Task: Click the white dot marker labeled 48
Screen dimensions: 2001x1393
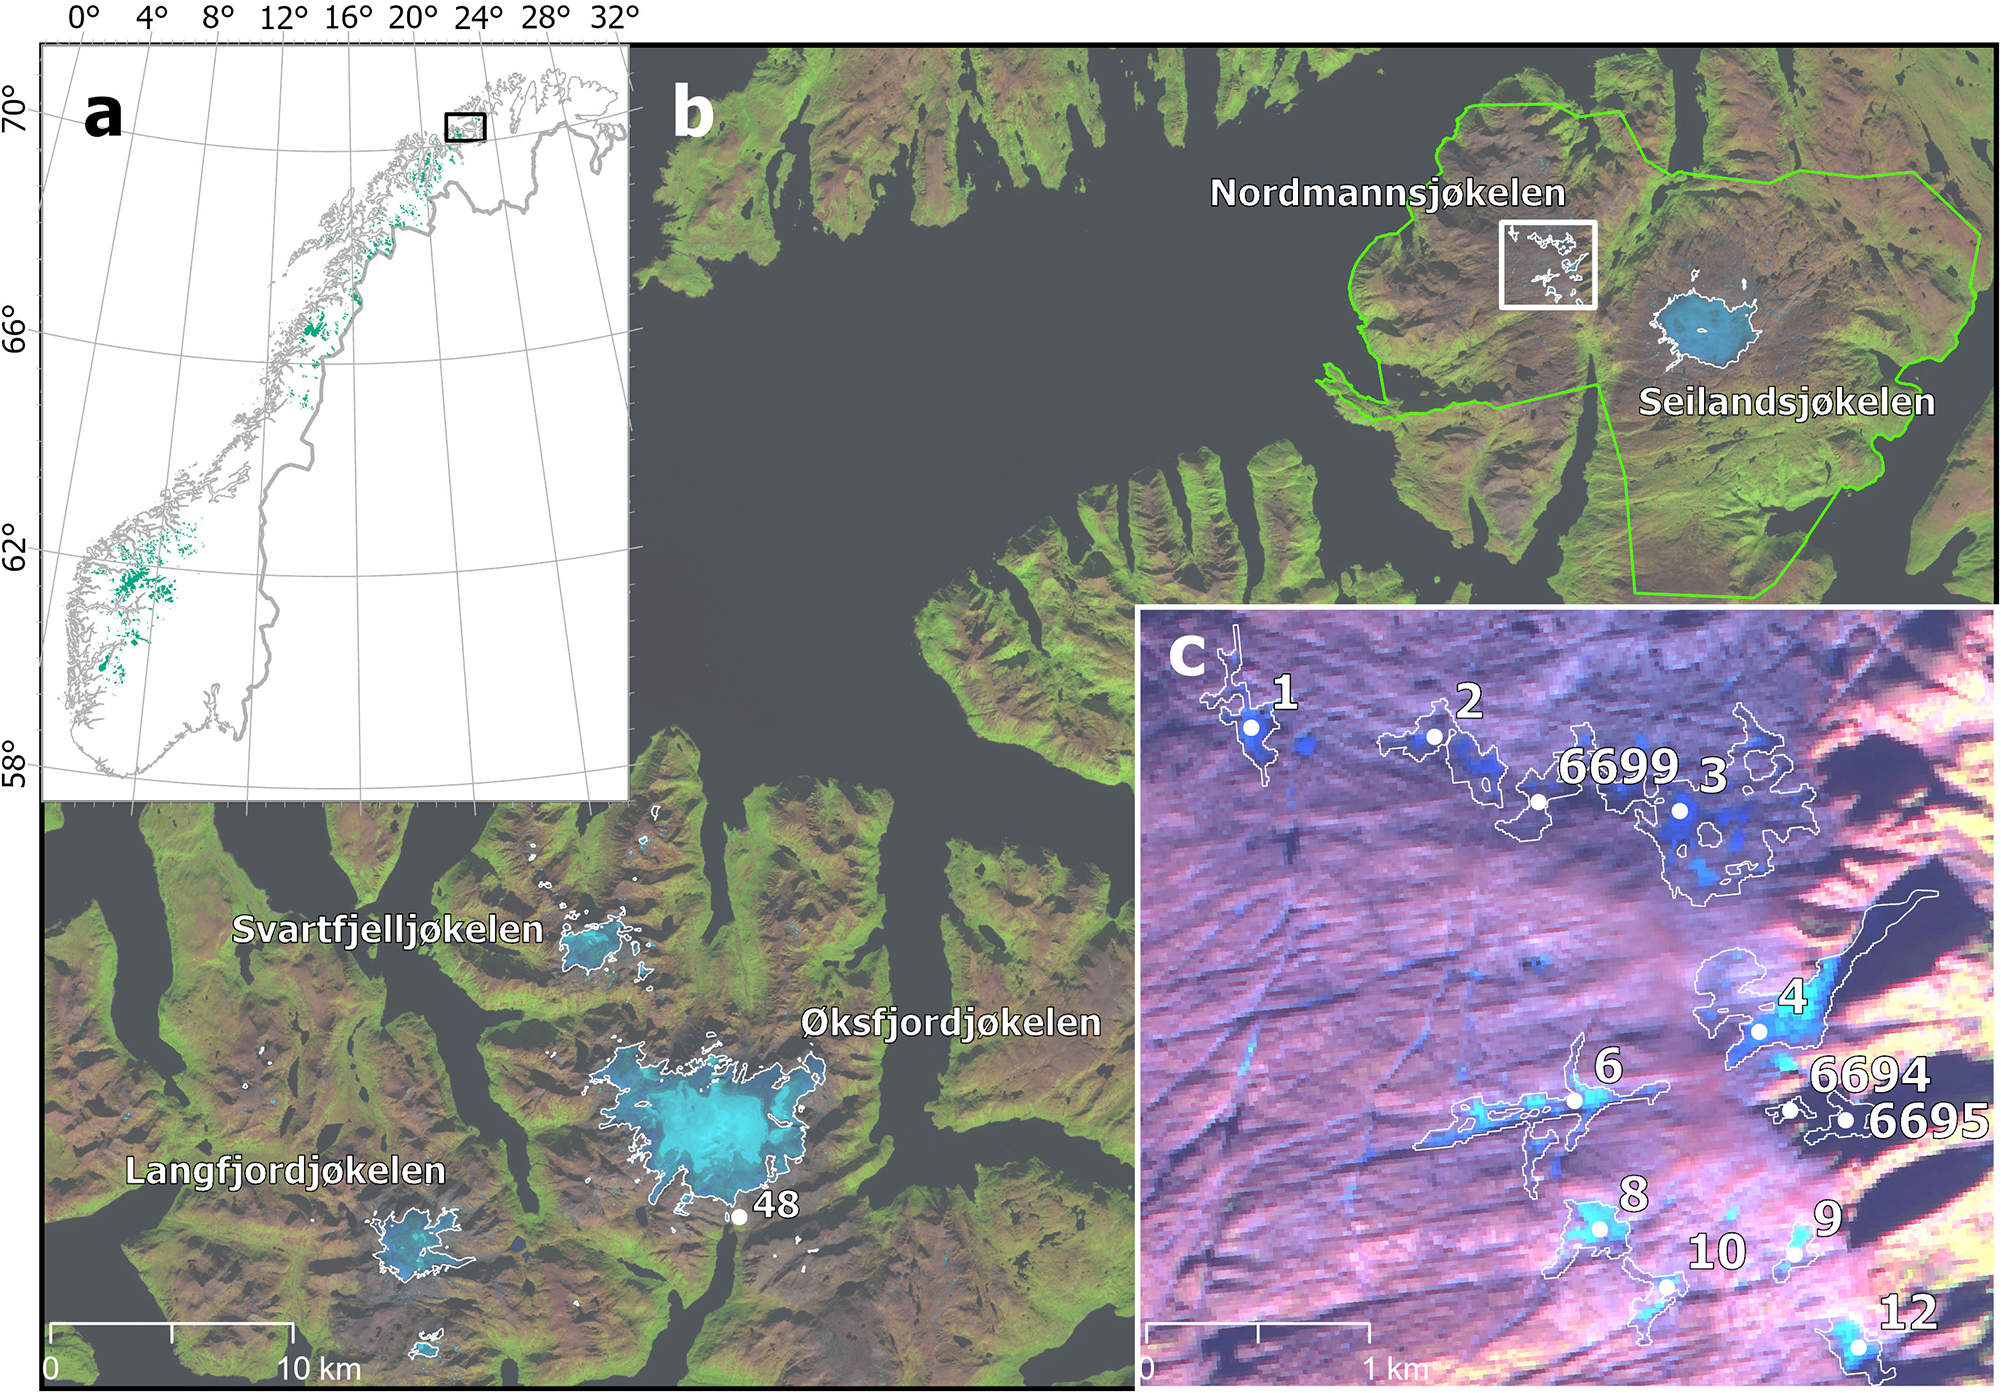Action: point(738,1217)
